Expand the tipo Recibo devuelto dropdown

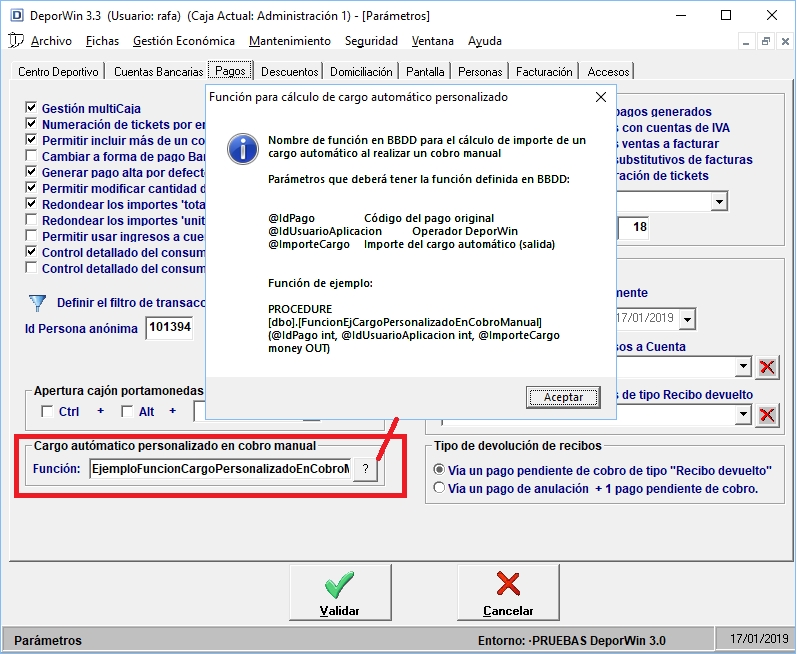743,415
